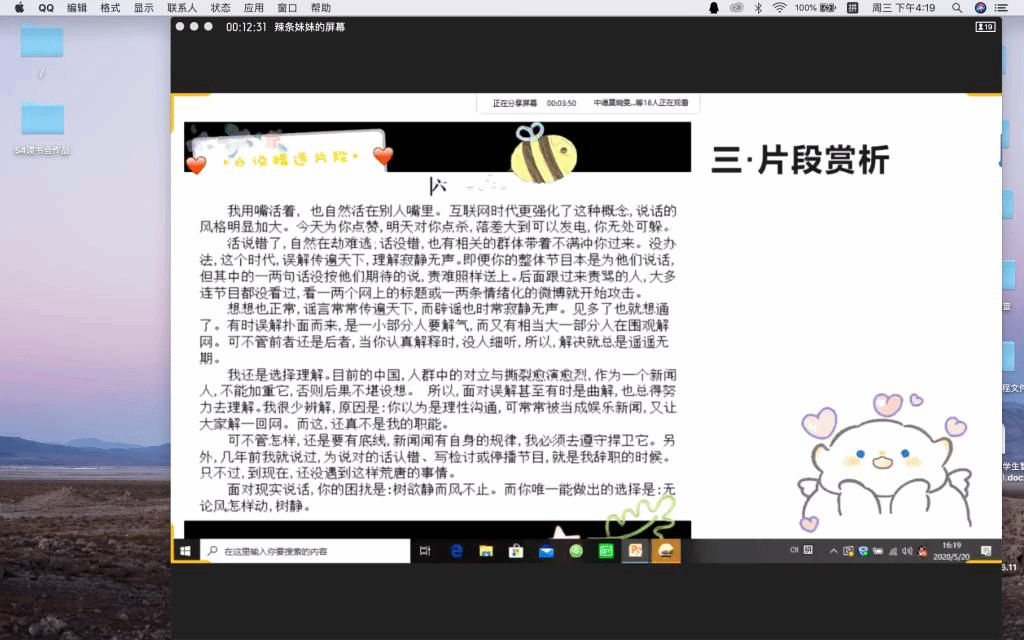Open Spotlight search magnifier

point(957,7)
